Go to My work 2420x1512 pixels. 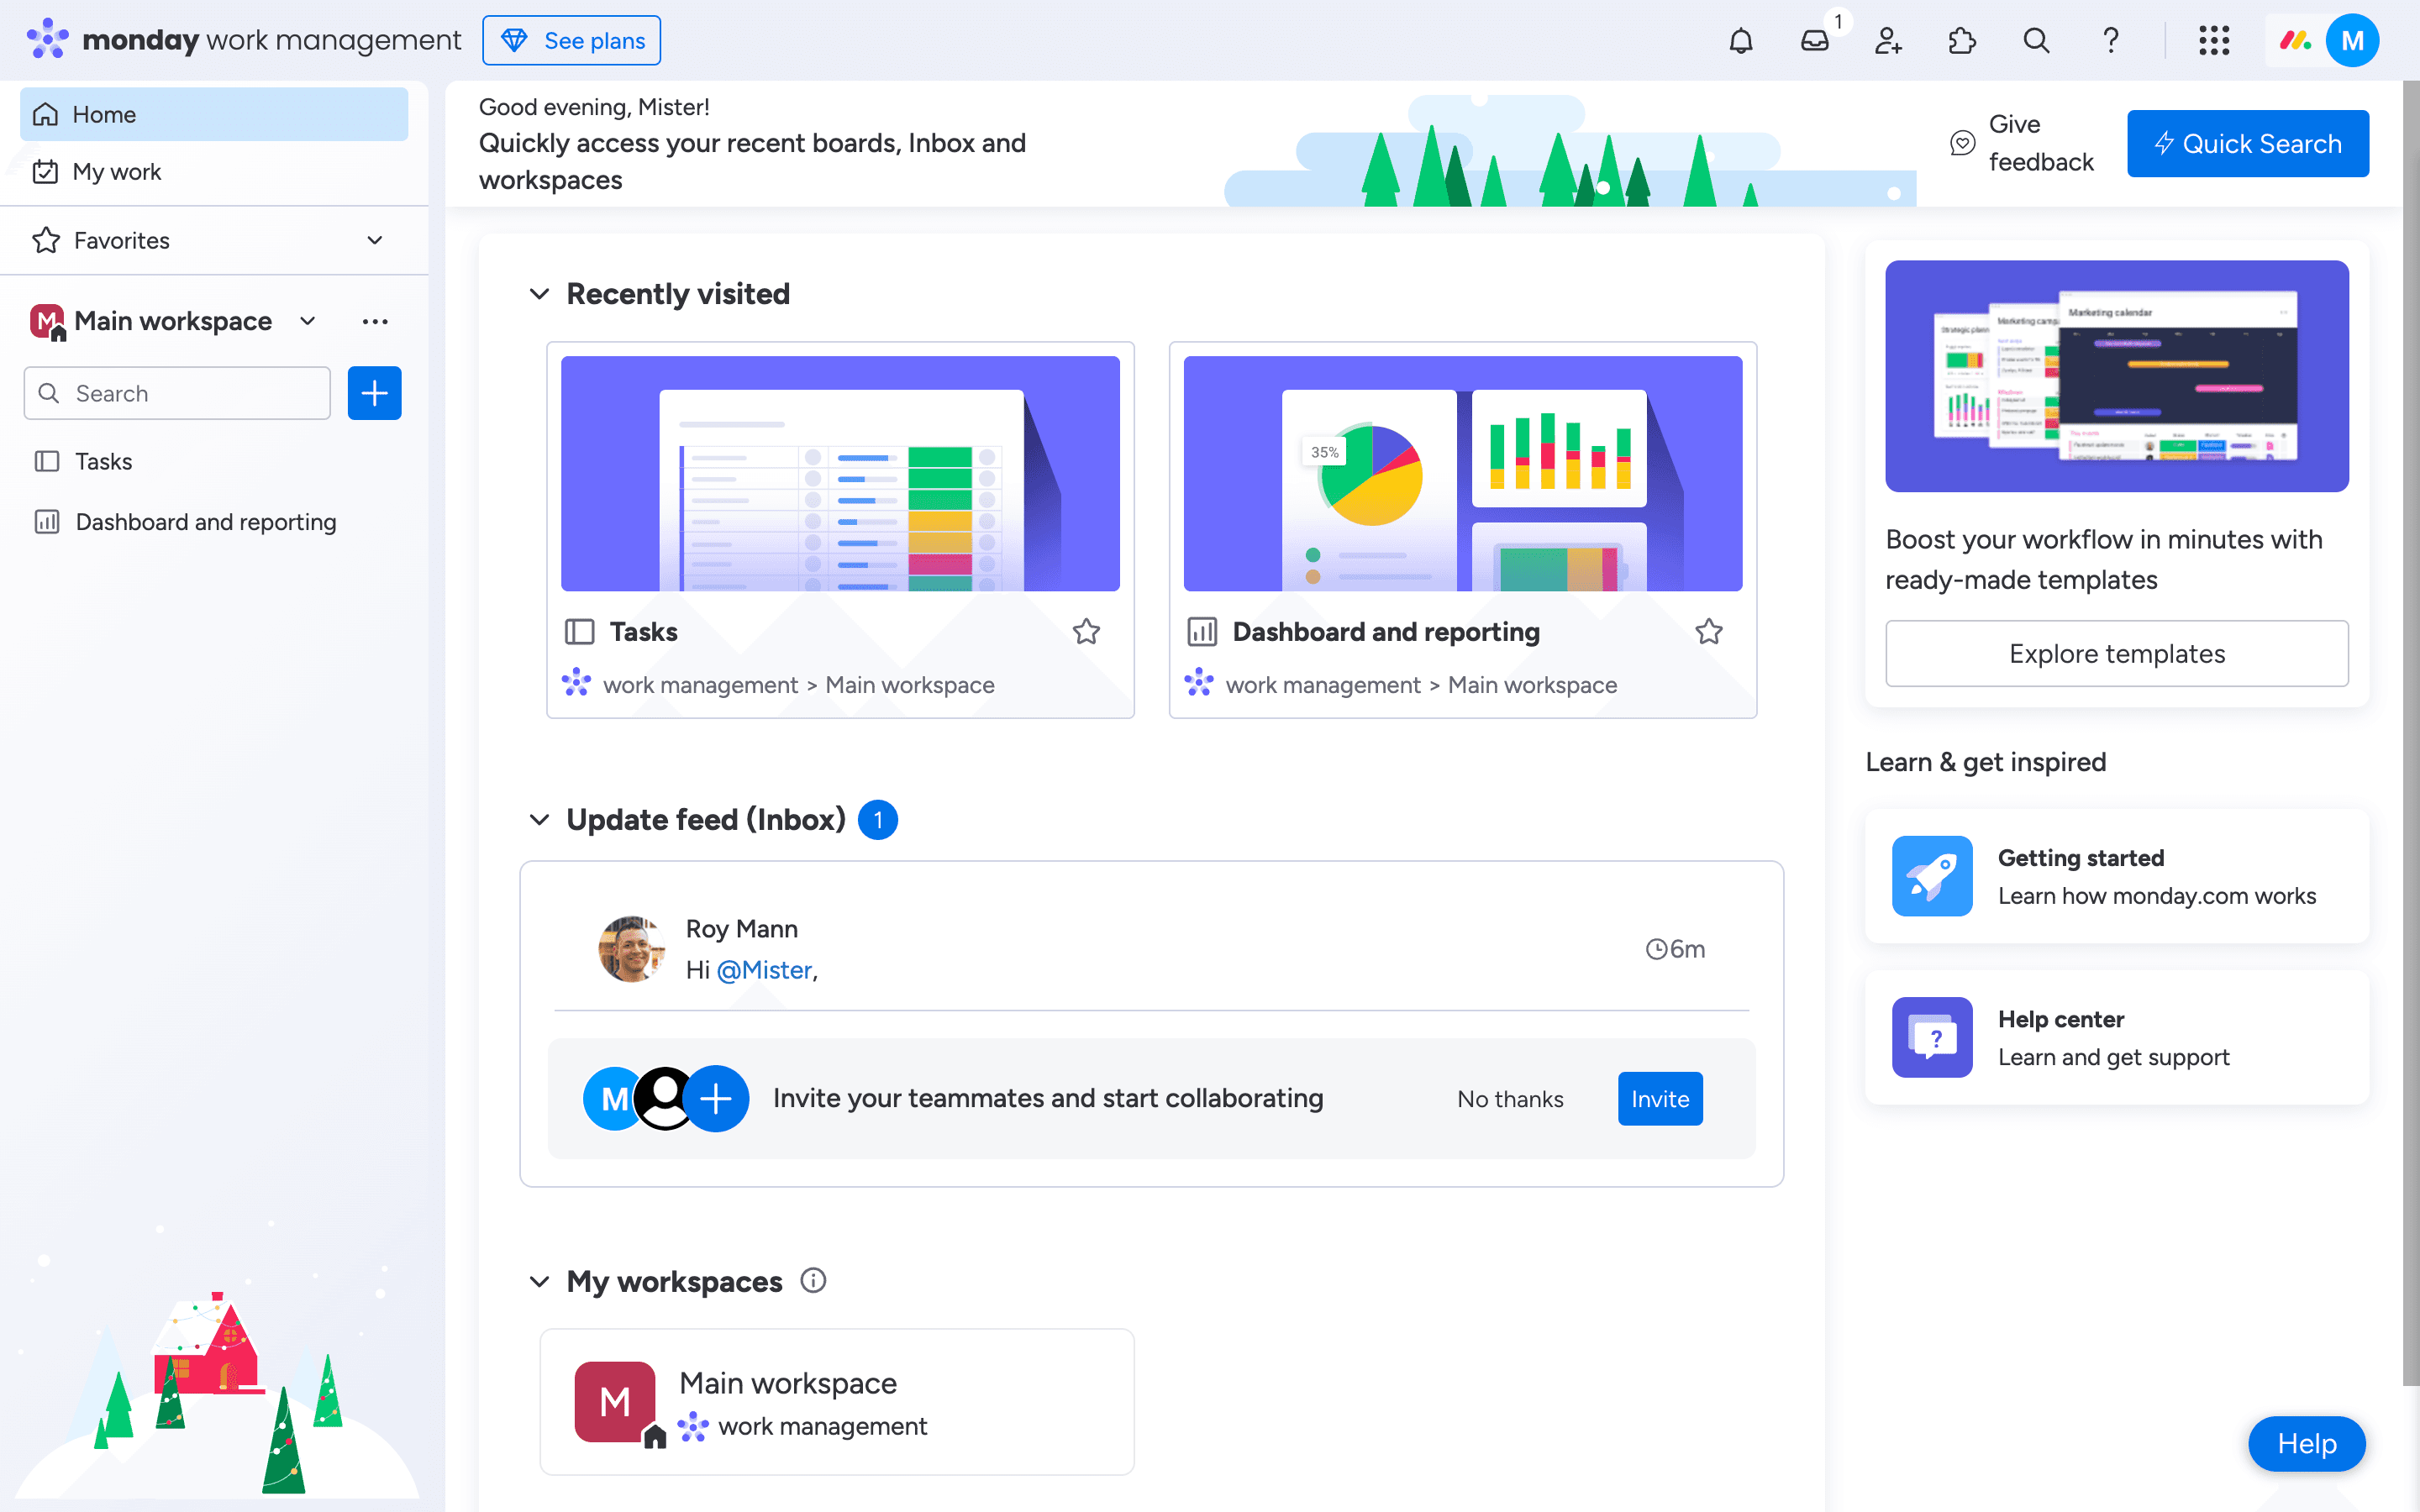[117, 172]
